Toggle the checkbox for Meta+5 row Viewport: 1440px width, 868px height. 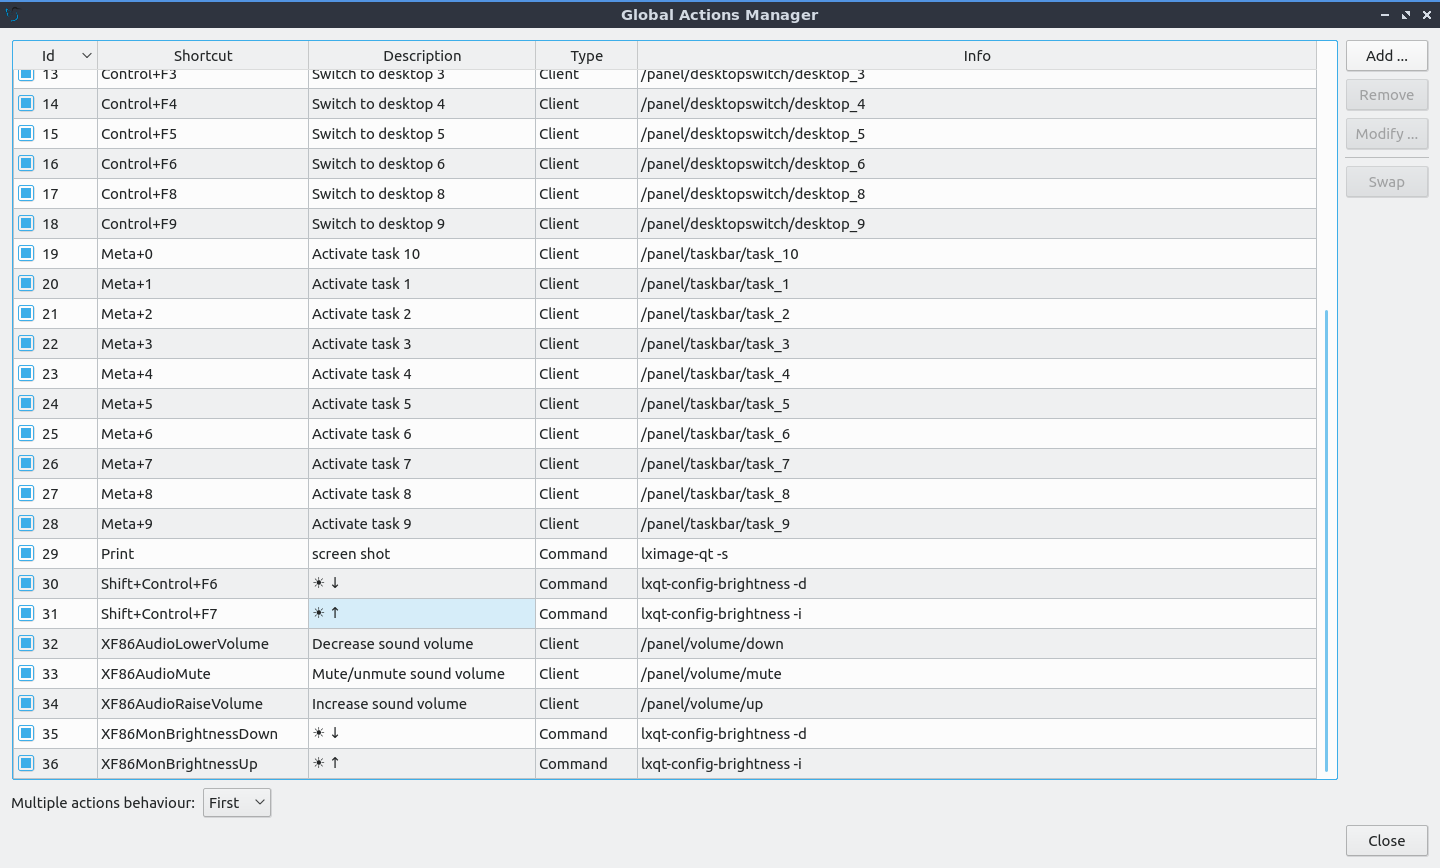tap(27, 403)
